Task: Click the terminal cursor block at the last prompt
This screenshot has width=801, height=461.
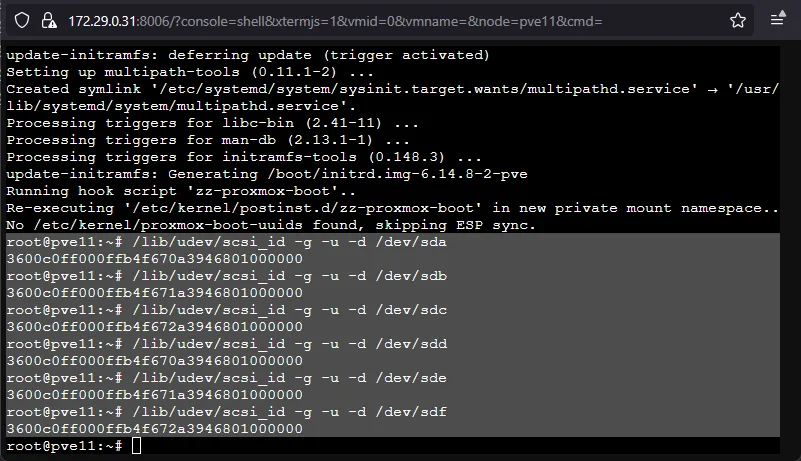Action: (x=137, y=446)
